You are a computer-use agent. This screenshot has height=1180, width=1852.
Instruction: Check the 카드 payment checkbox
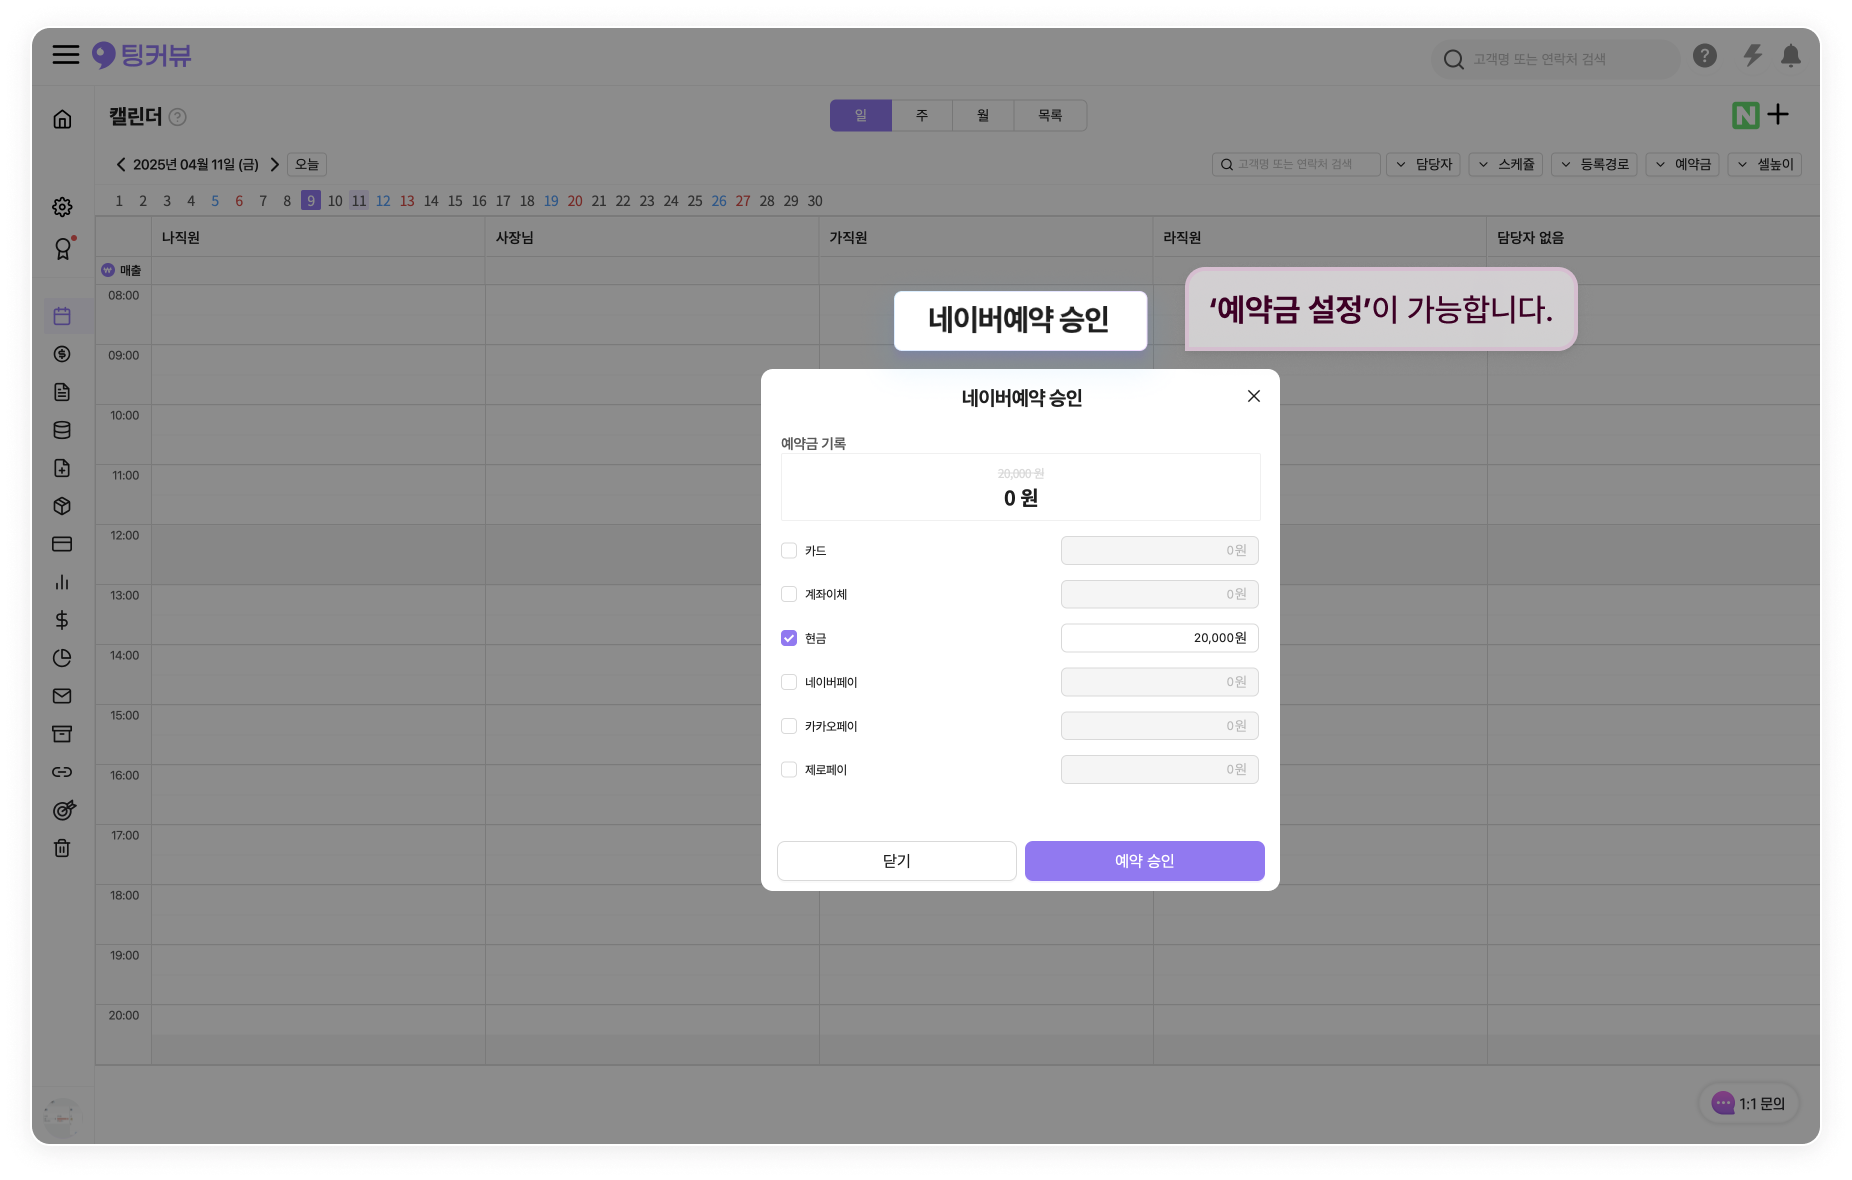click(789, 551)
